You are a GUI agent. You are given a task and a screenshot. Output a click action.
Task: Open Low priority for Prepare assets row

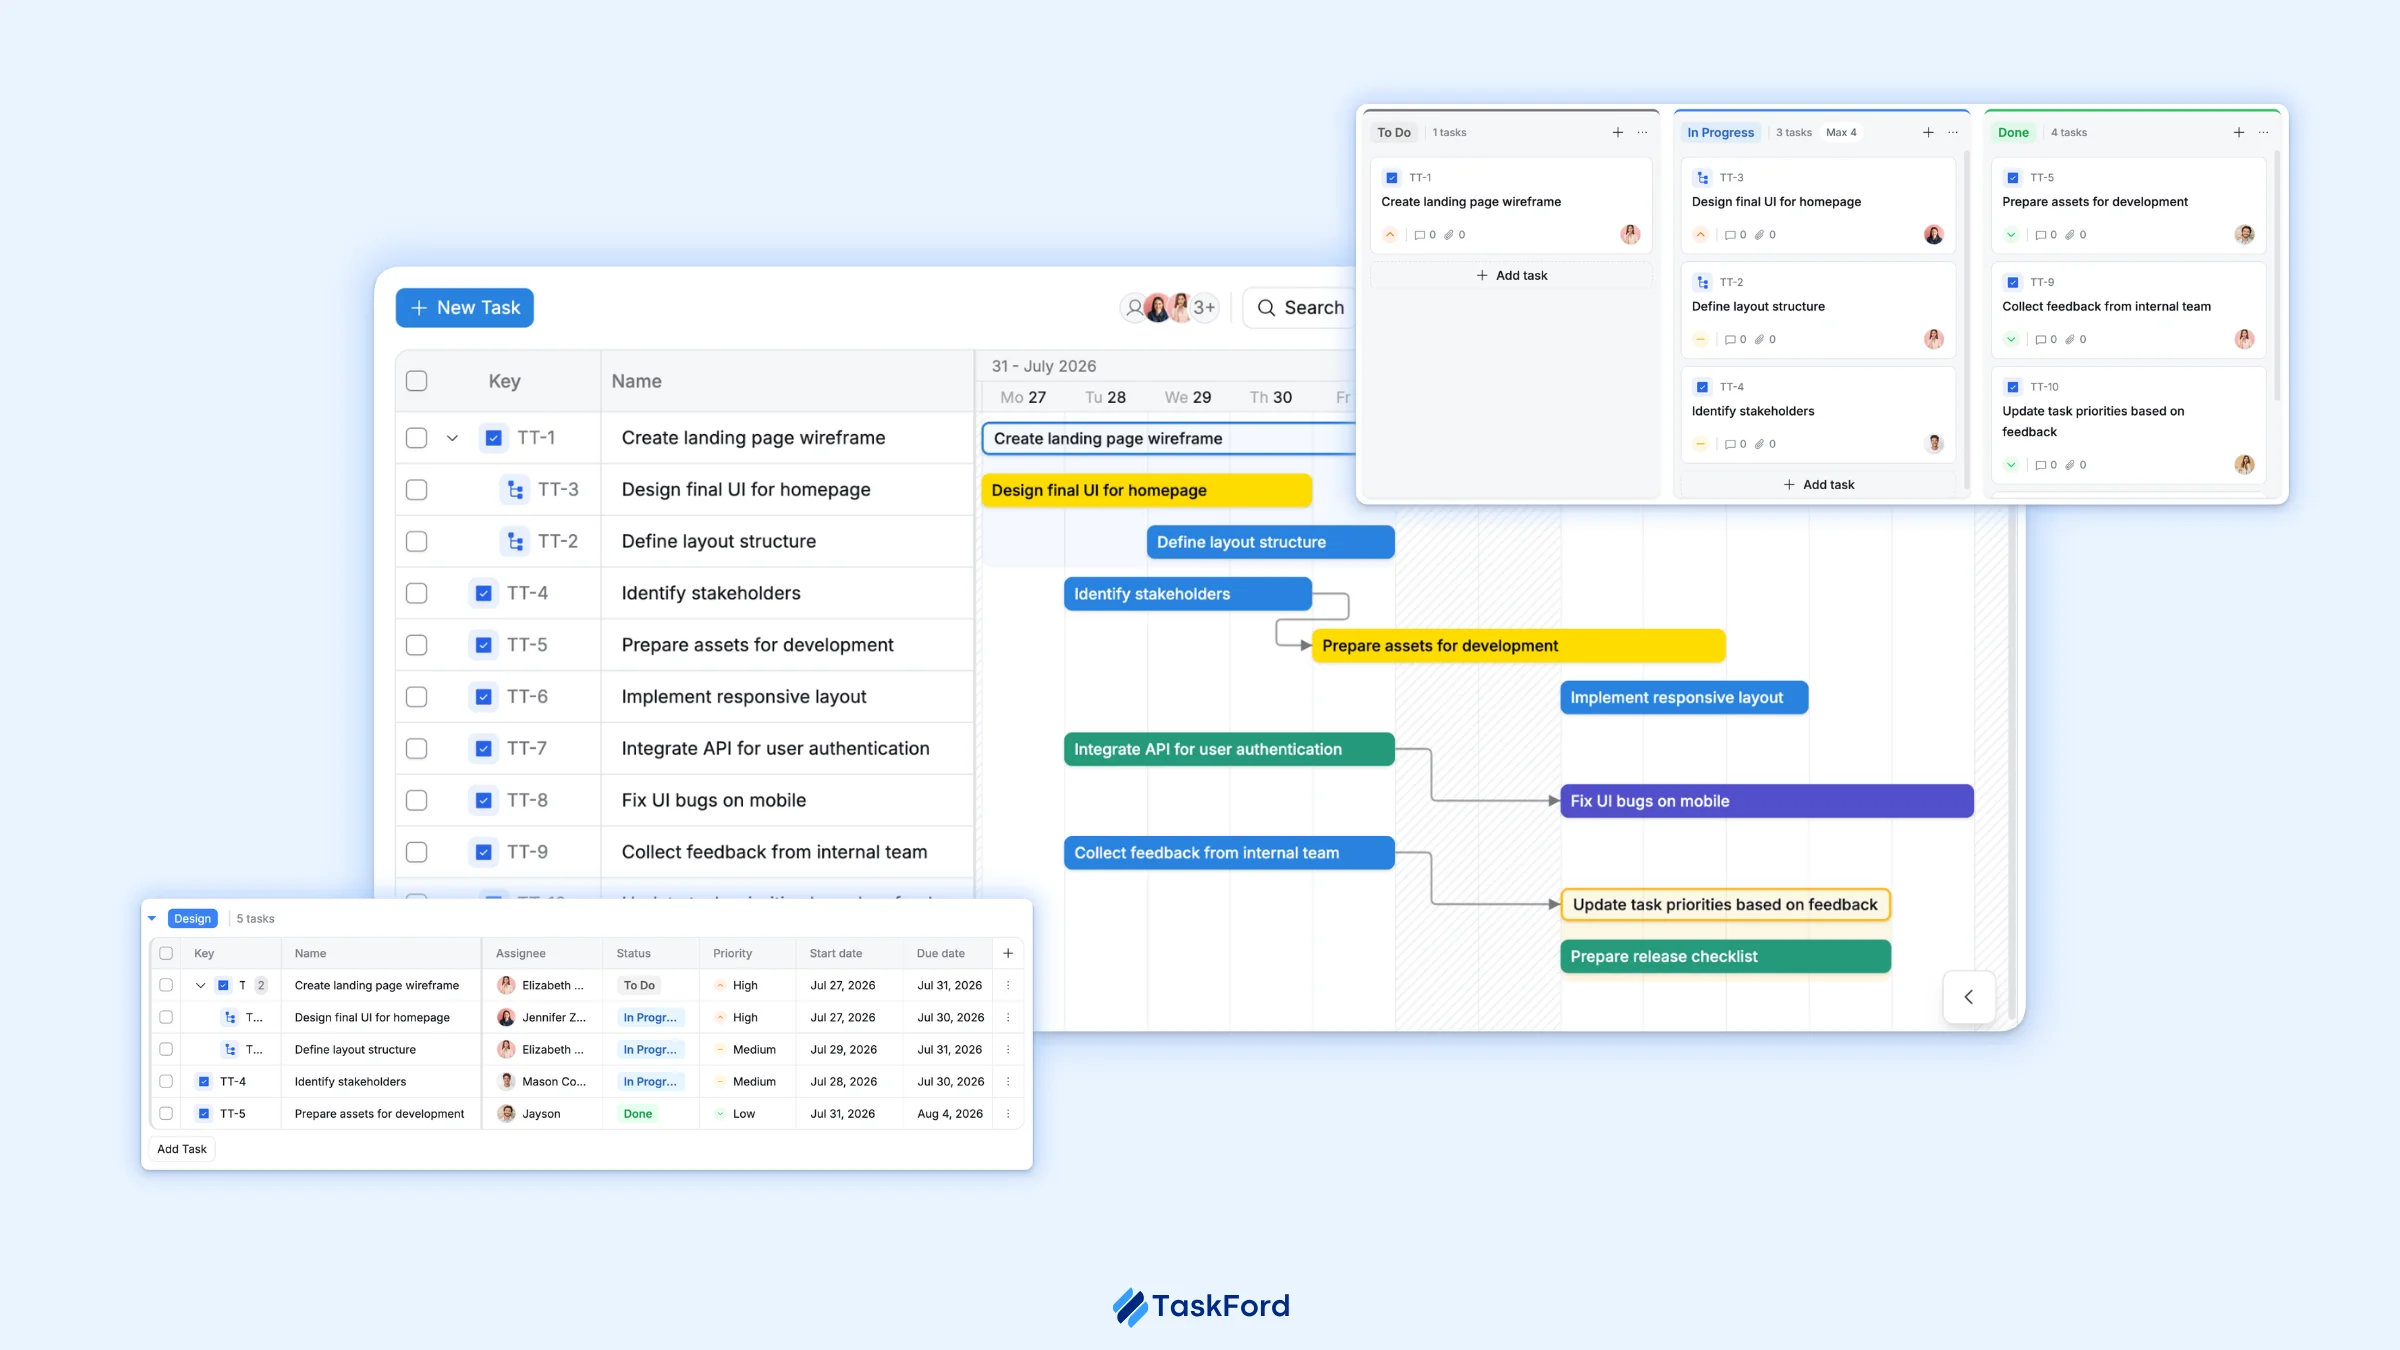(735, 1113)
